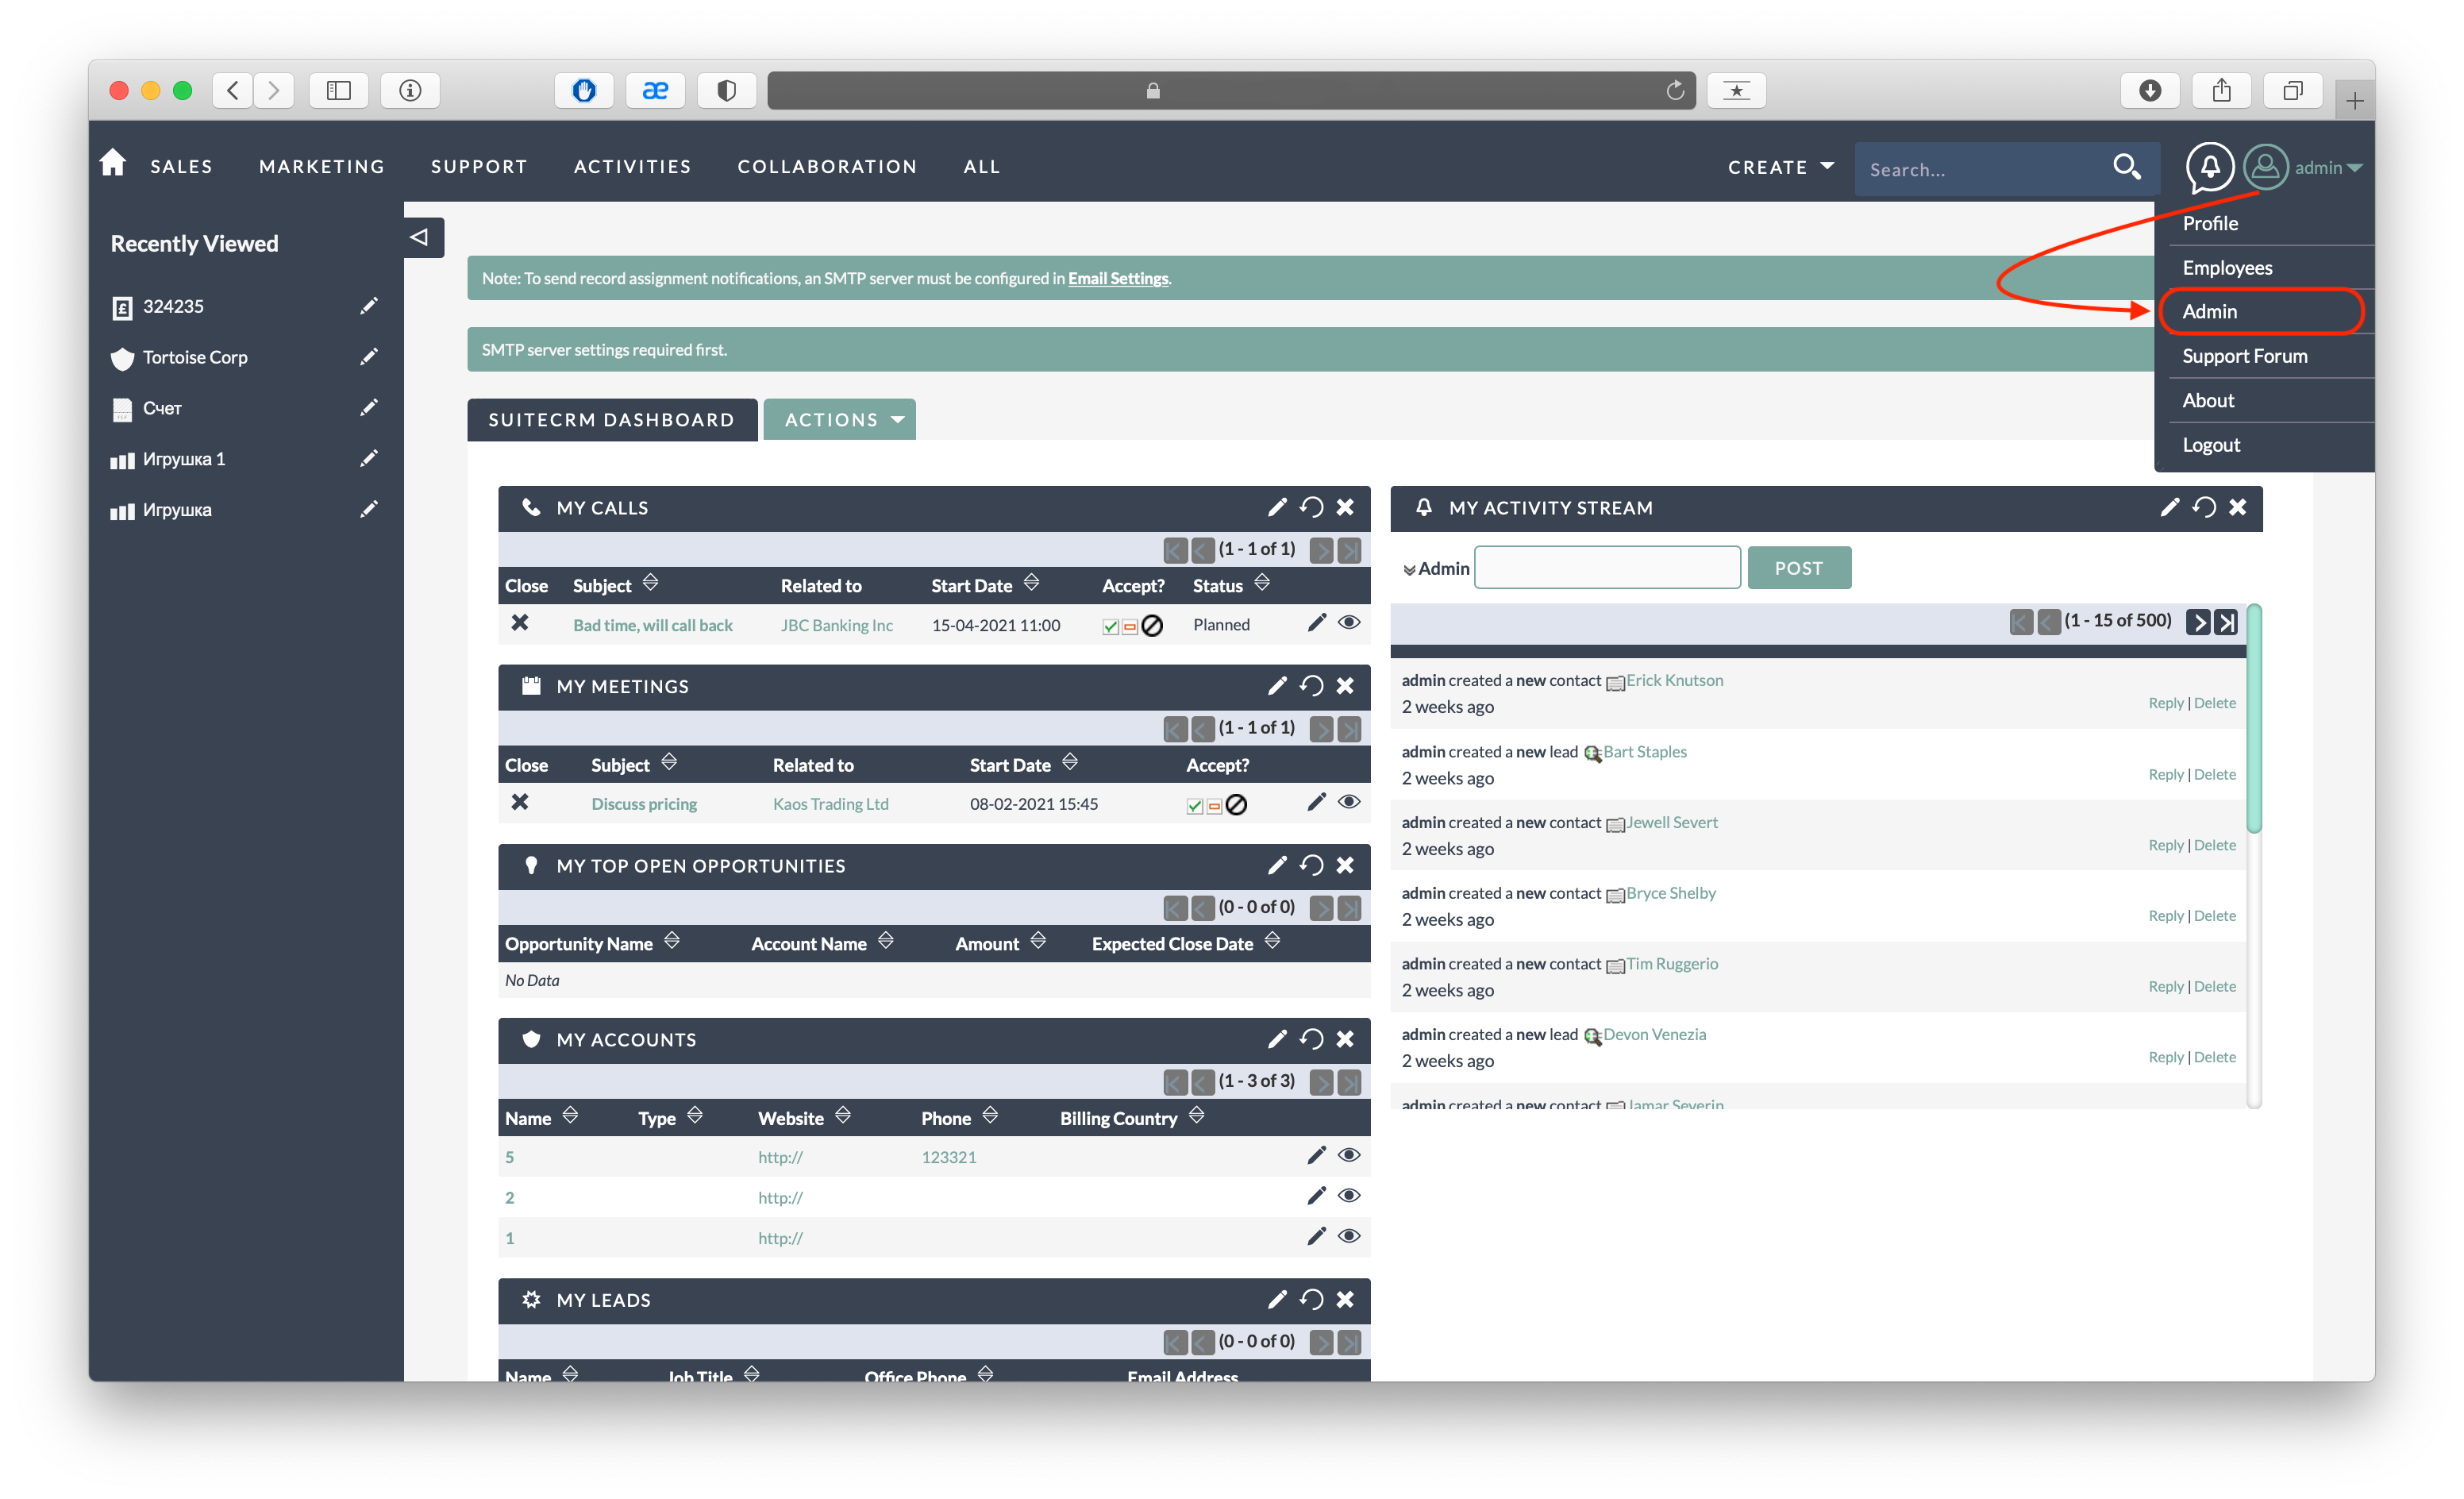This screenshot has height=1499, width=2464.
Task: Open the Email Settings link
Action: [1117, 278]
